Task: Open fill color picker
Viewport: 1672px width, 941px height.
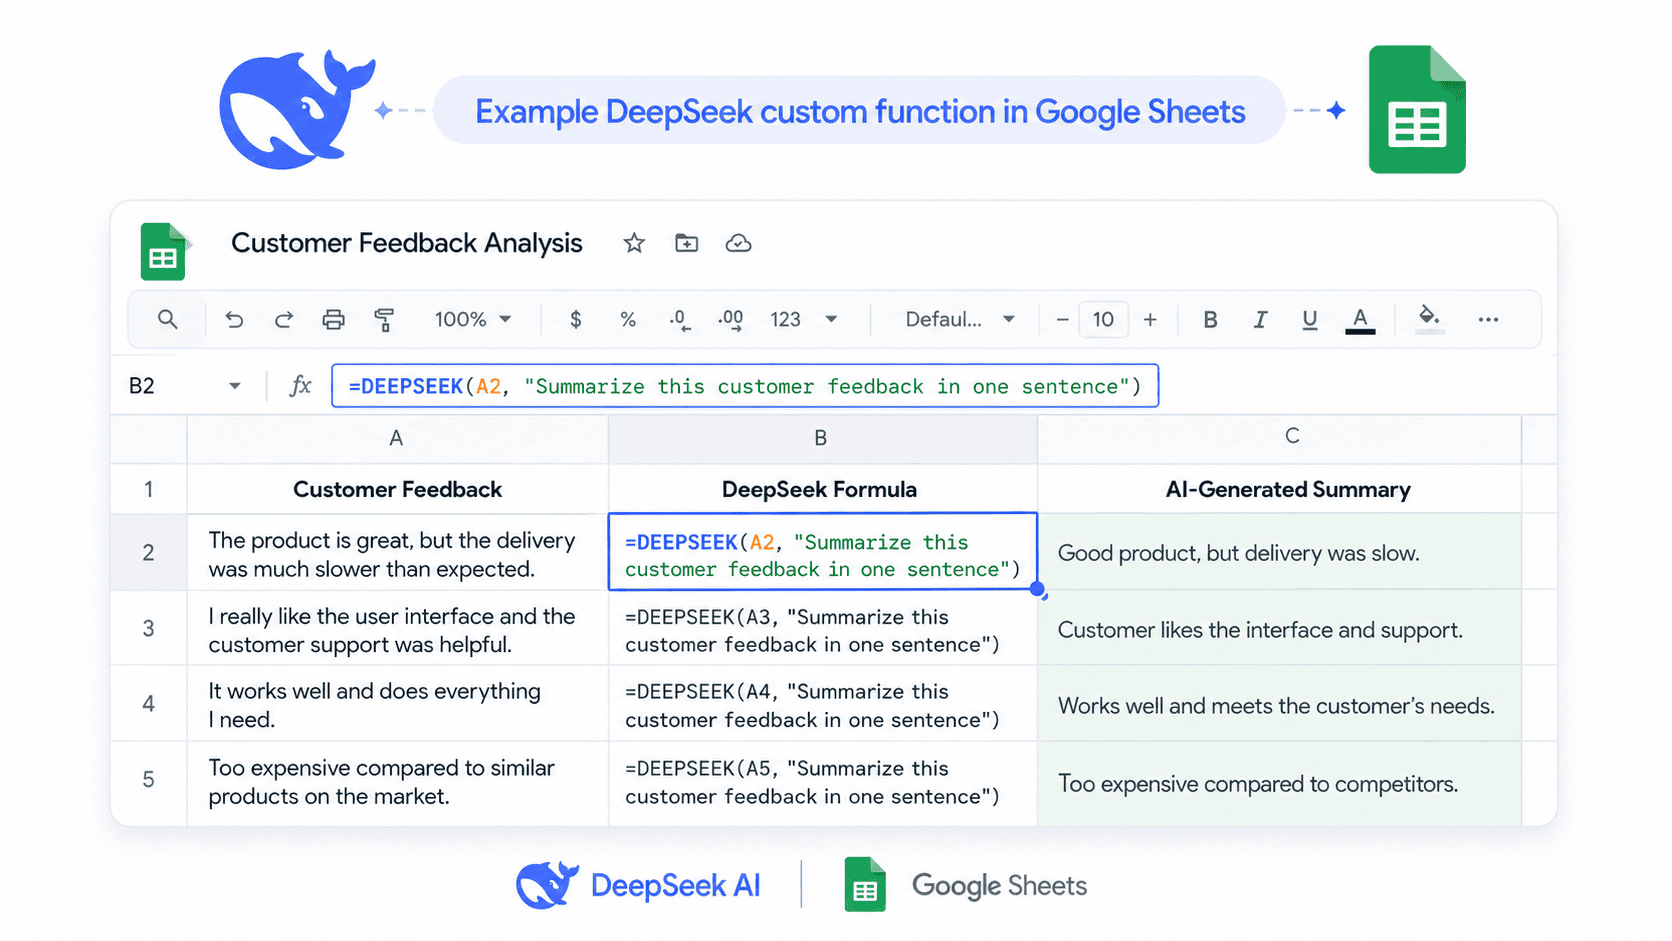Action: point(1430,319)
